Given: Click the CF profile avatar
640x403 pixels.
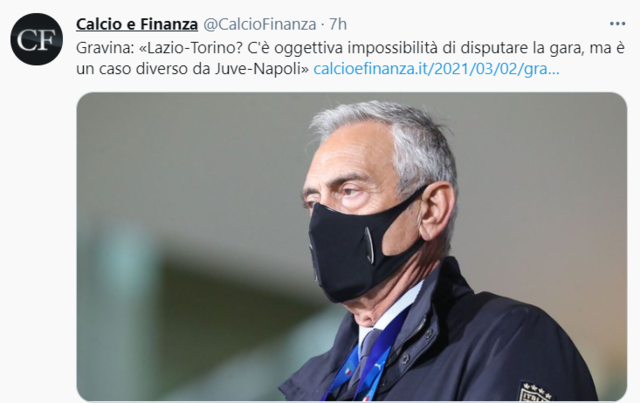Looking at the screenshot, I should [x=37, y=39].
